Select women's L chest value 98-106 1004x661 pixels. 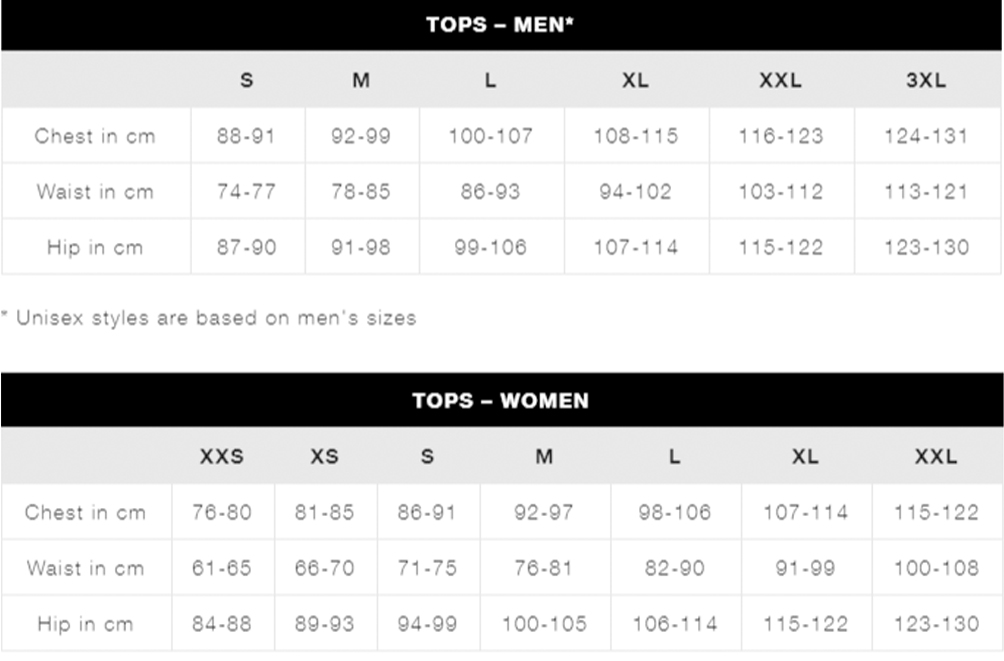point(675,512)
